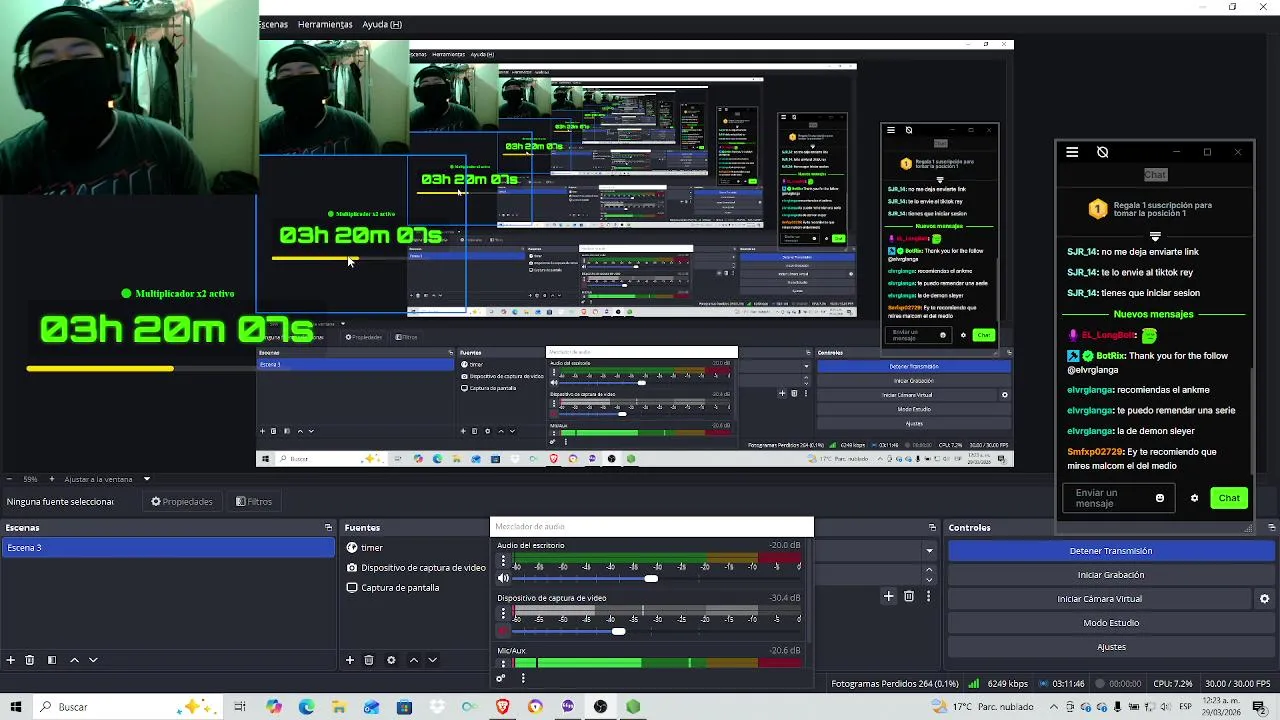
Task: Open chat emoji picker icon
Action: click(x=1160, y=498)
